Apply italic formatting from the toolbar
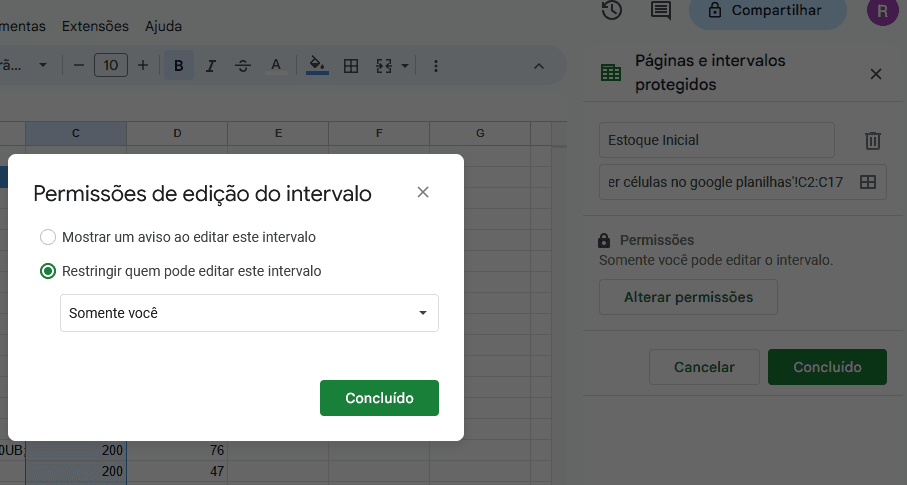The height and width of the screenshot is (485, 907). pos(211,66)
